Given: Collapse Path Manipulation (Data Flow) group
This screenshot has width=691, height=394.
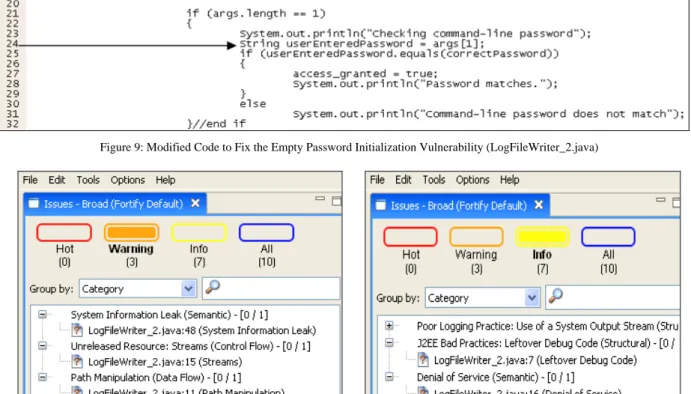Looking at the screenshot, I should [x=42, y=377].
